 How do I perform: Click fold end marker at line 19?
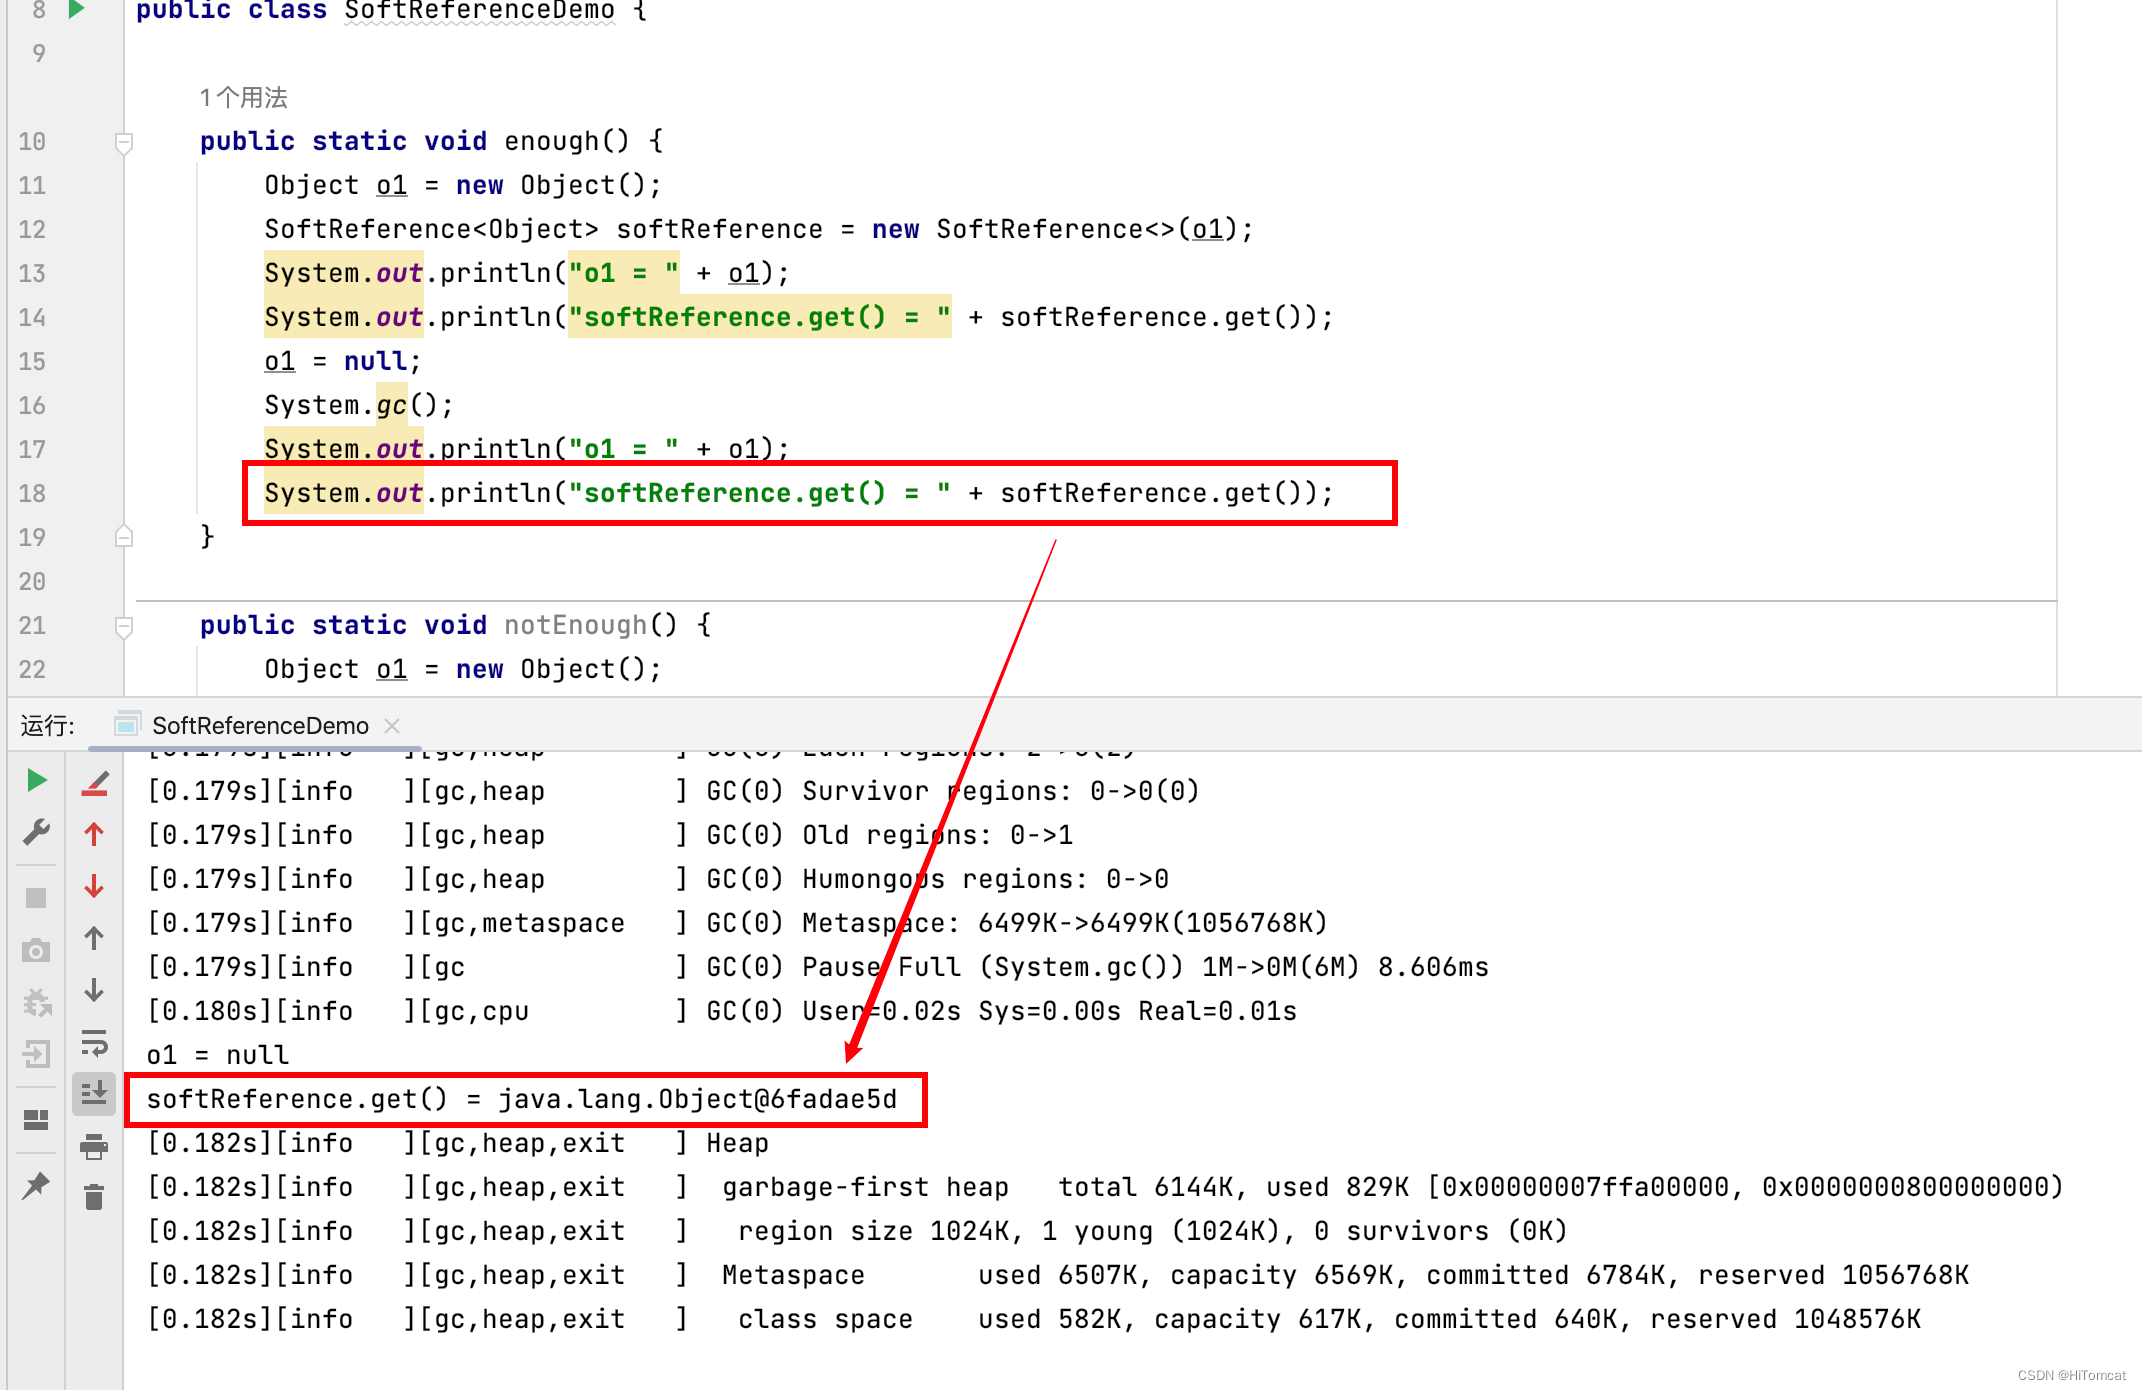[124, 537]
